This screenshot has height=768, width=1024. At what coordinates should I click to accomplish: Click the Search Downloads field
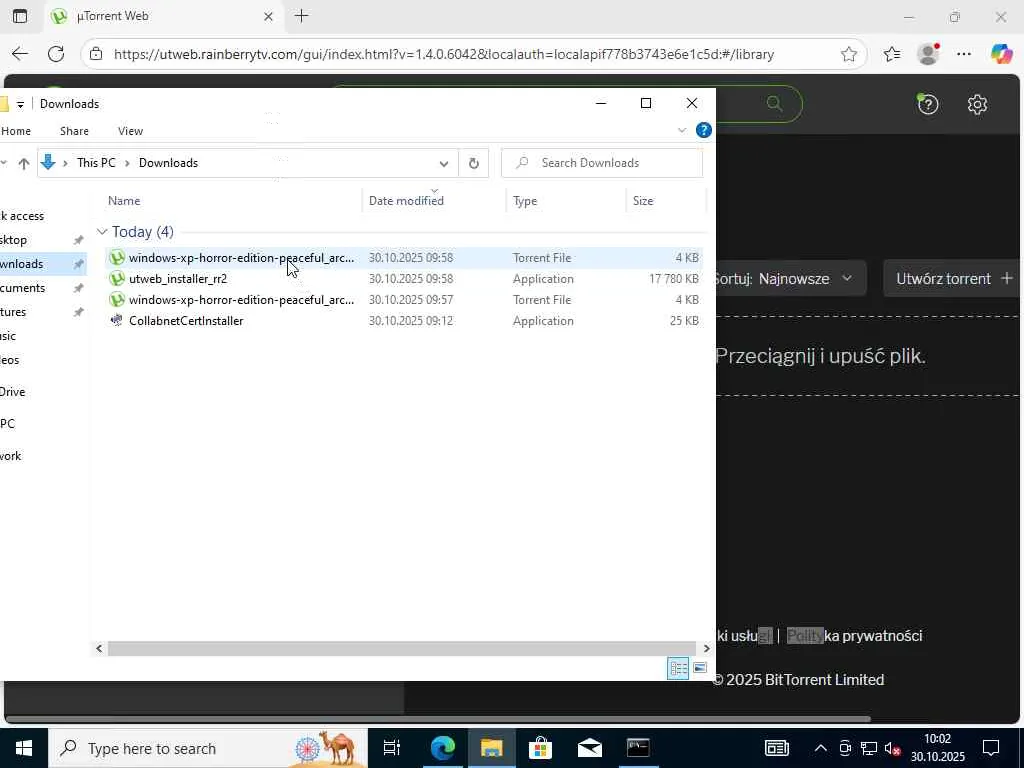(x=601, y=163)
